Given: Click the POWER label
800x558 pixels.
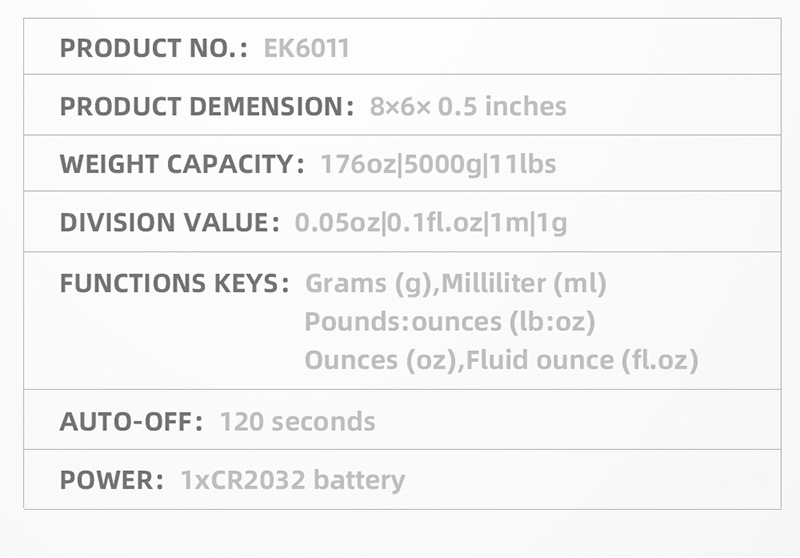Looking at the screenshot, I should pos(111,480).
